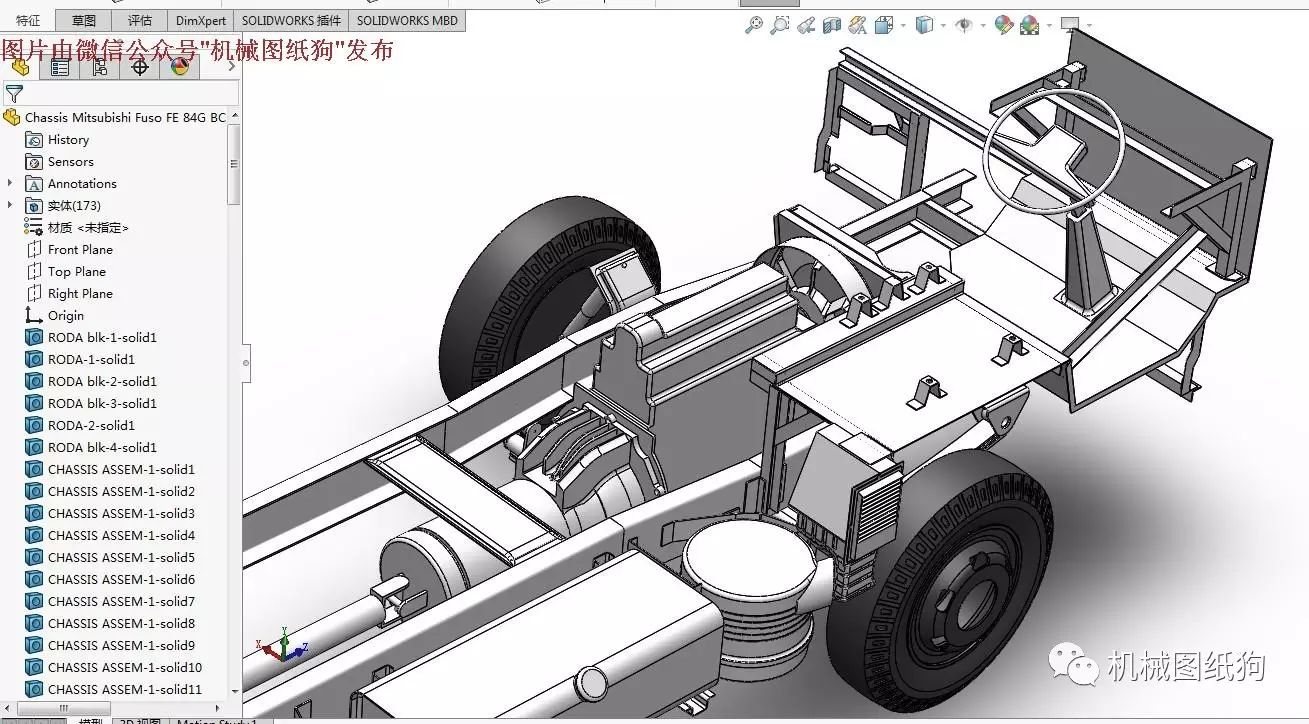Click the Previous View icon

pos(806,26)
